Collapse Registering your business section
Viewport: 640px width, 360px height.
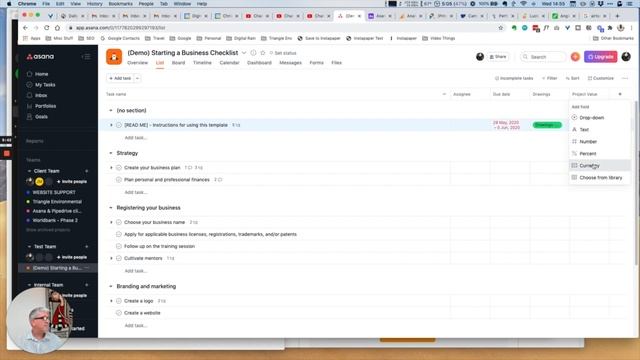click(x=111, y=208)
